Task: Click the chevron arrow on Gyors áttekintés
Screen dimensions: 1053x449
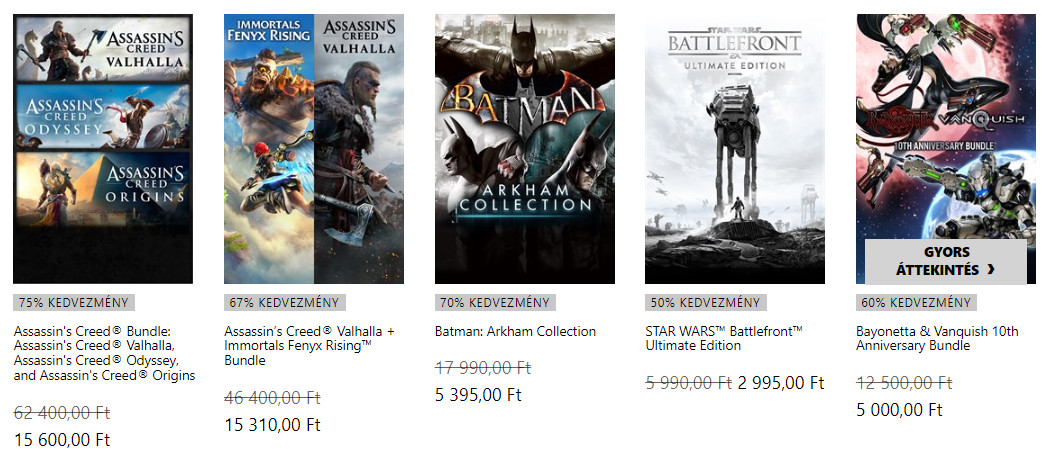Action: coord(990,270)
